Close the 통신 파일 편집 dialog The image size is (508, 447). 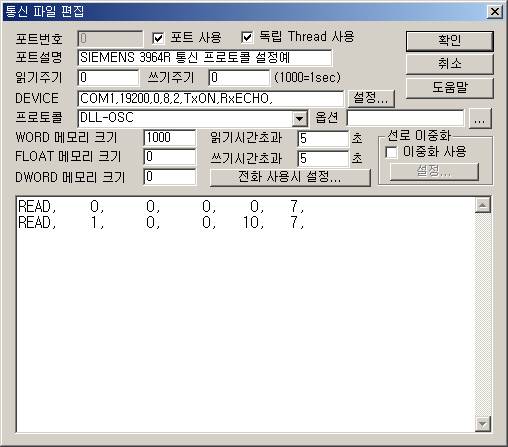(495, 12)
